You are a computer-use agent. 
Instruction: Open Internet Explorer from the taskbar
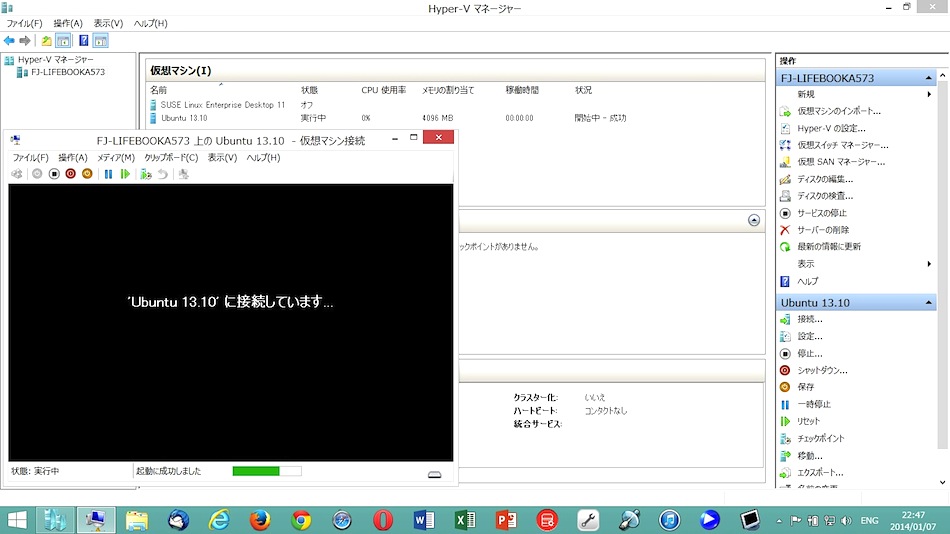(219, 519)
